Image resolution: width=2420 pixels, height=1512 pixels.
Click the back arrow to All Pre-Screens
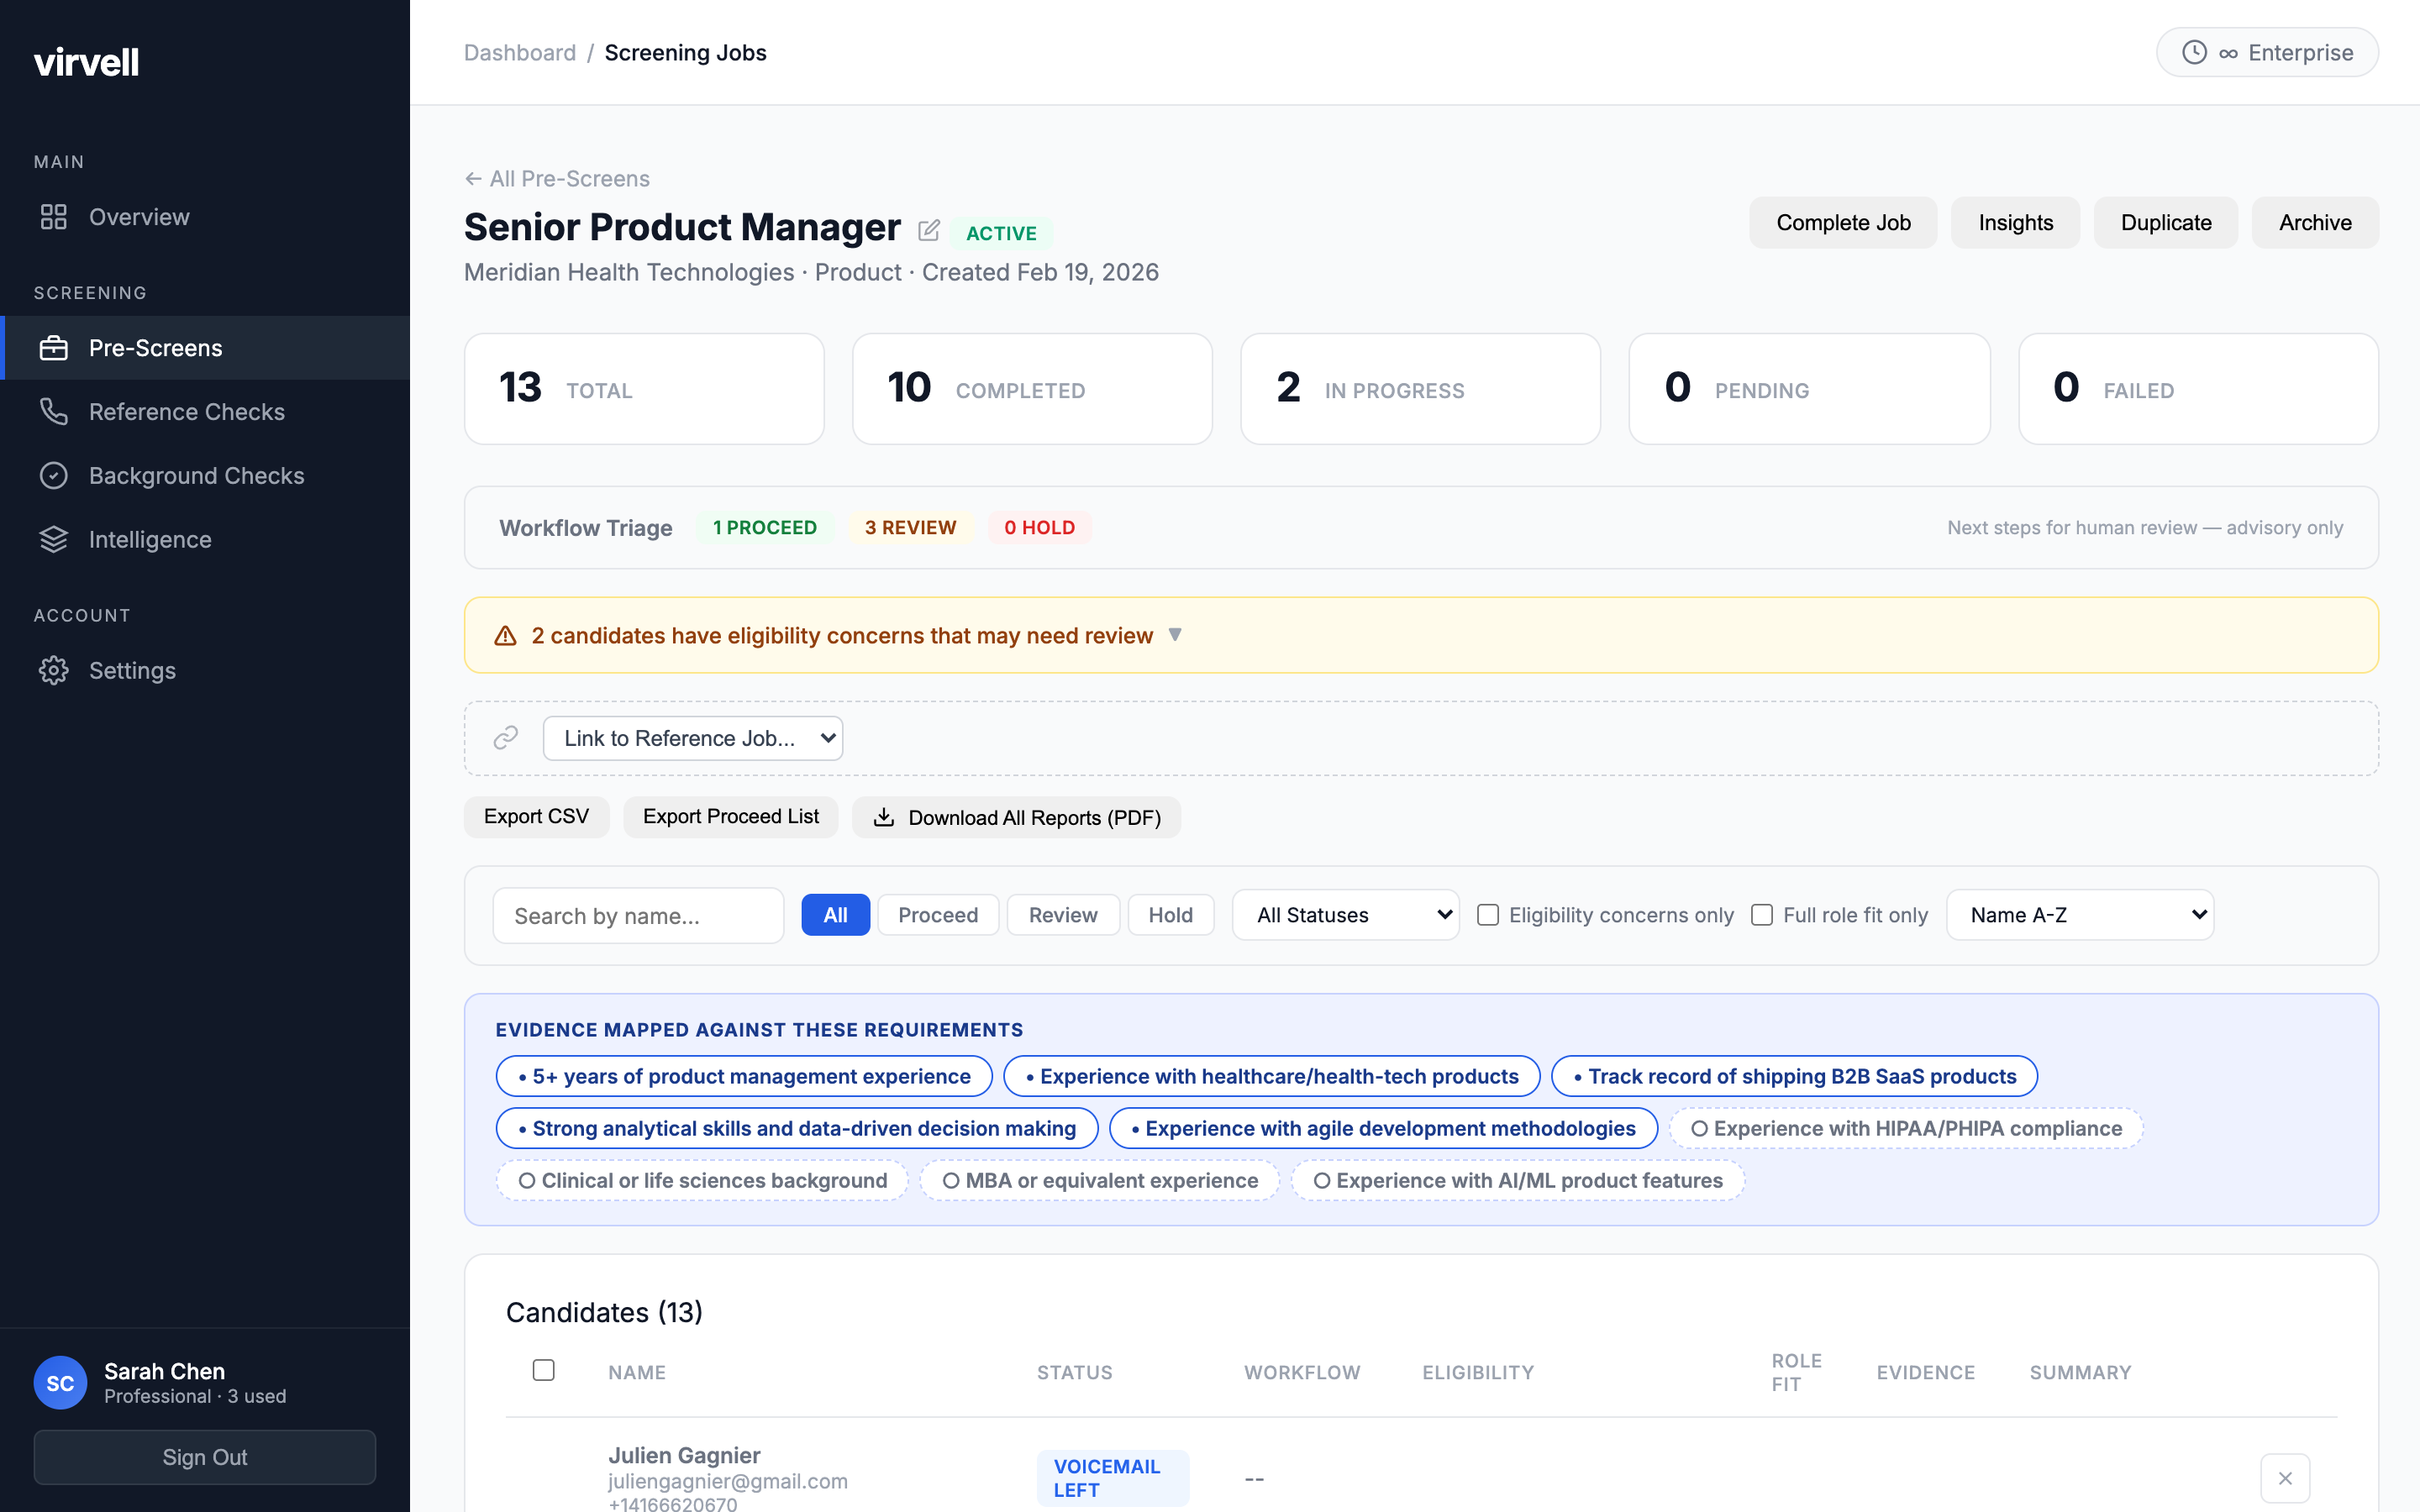[473, 177]
